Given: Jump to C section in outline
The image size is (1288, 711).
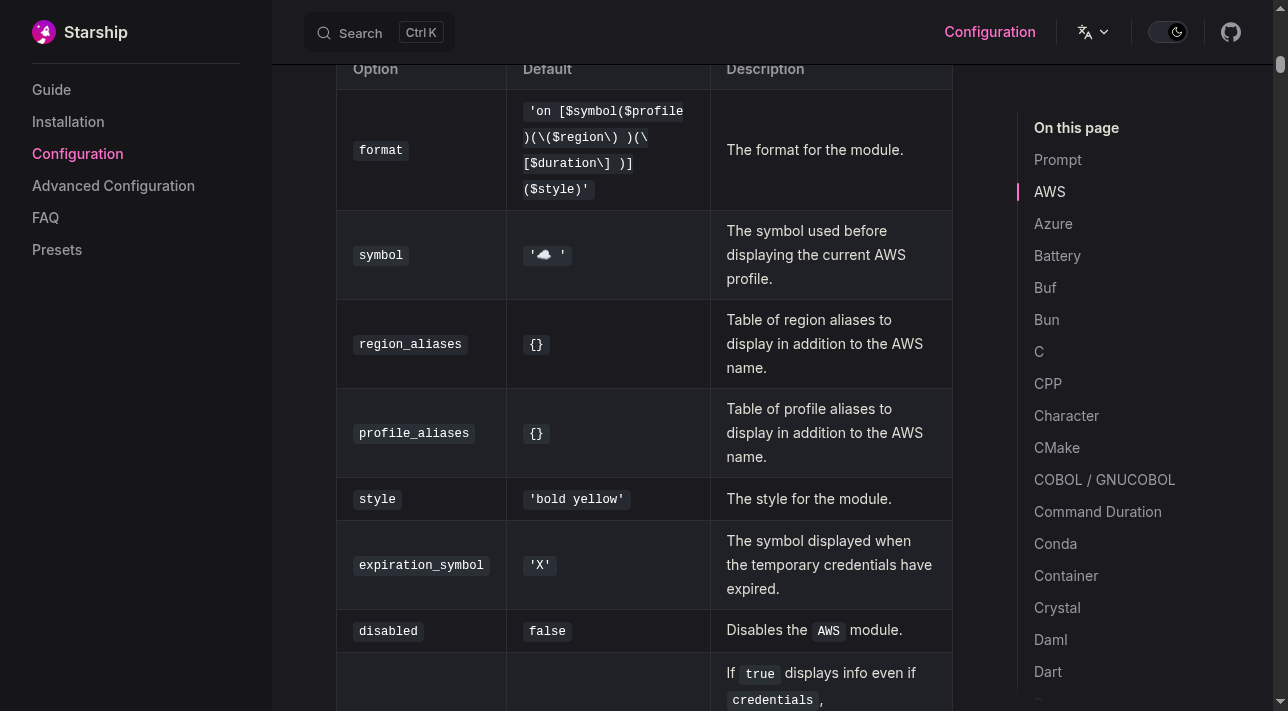Looking at the screenshot, I should 1039,352.
